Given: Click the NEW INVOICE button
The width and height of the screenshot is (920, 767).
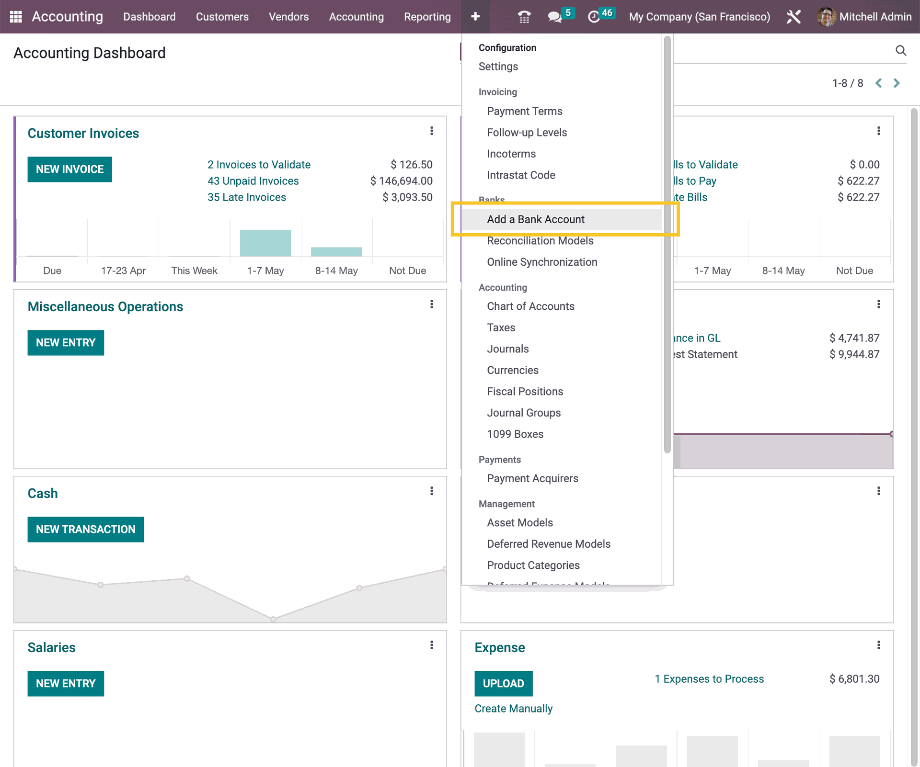Looking at the screenshot, I should [70, 169].
